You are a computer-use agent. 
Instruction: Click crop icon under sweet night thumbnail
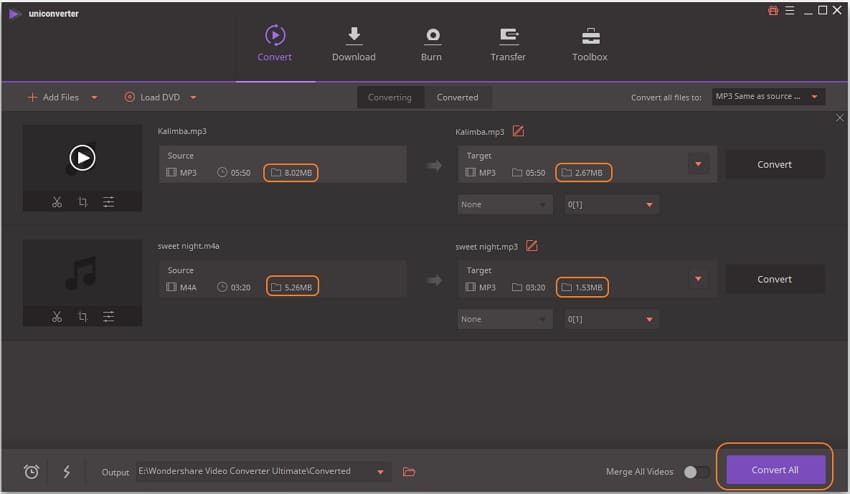83,317
